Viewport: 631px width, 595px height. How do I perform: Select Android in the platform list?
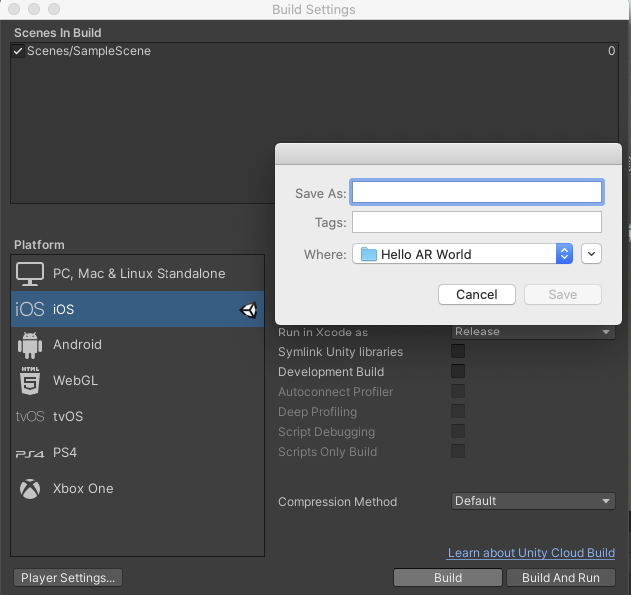pos(78,345)
